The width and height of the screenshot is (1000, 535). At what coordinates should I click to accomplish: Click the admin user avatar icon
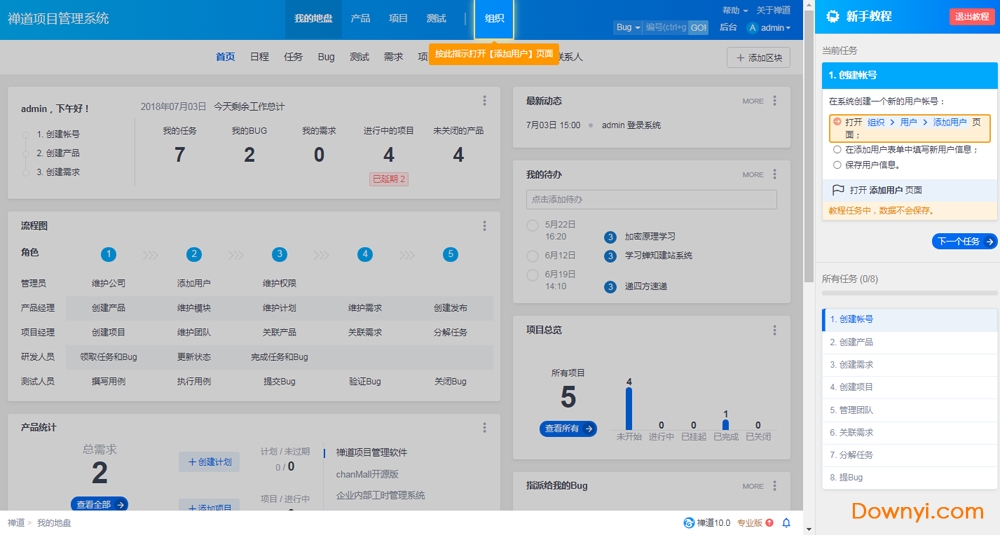tap(752, 28)
